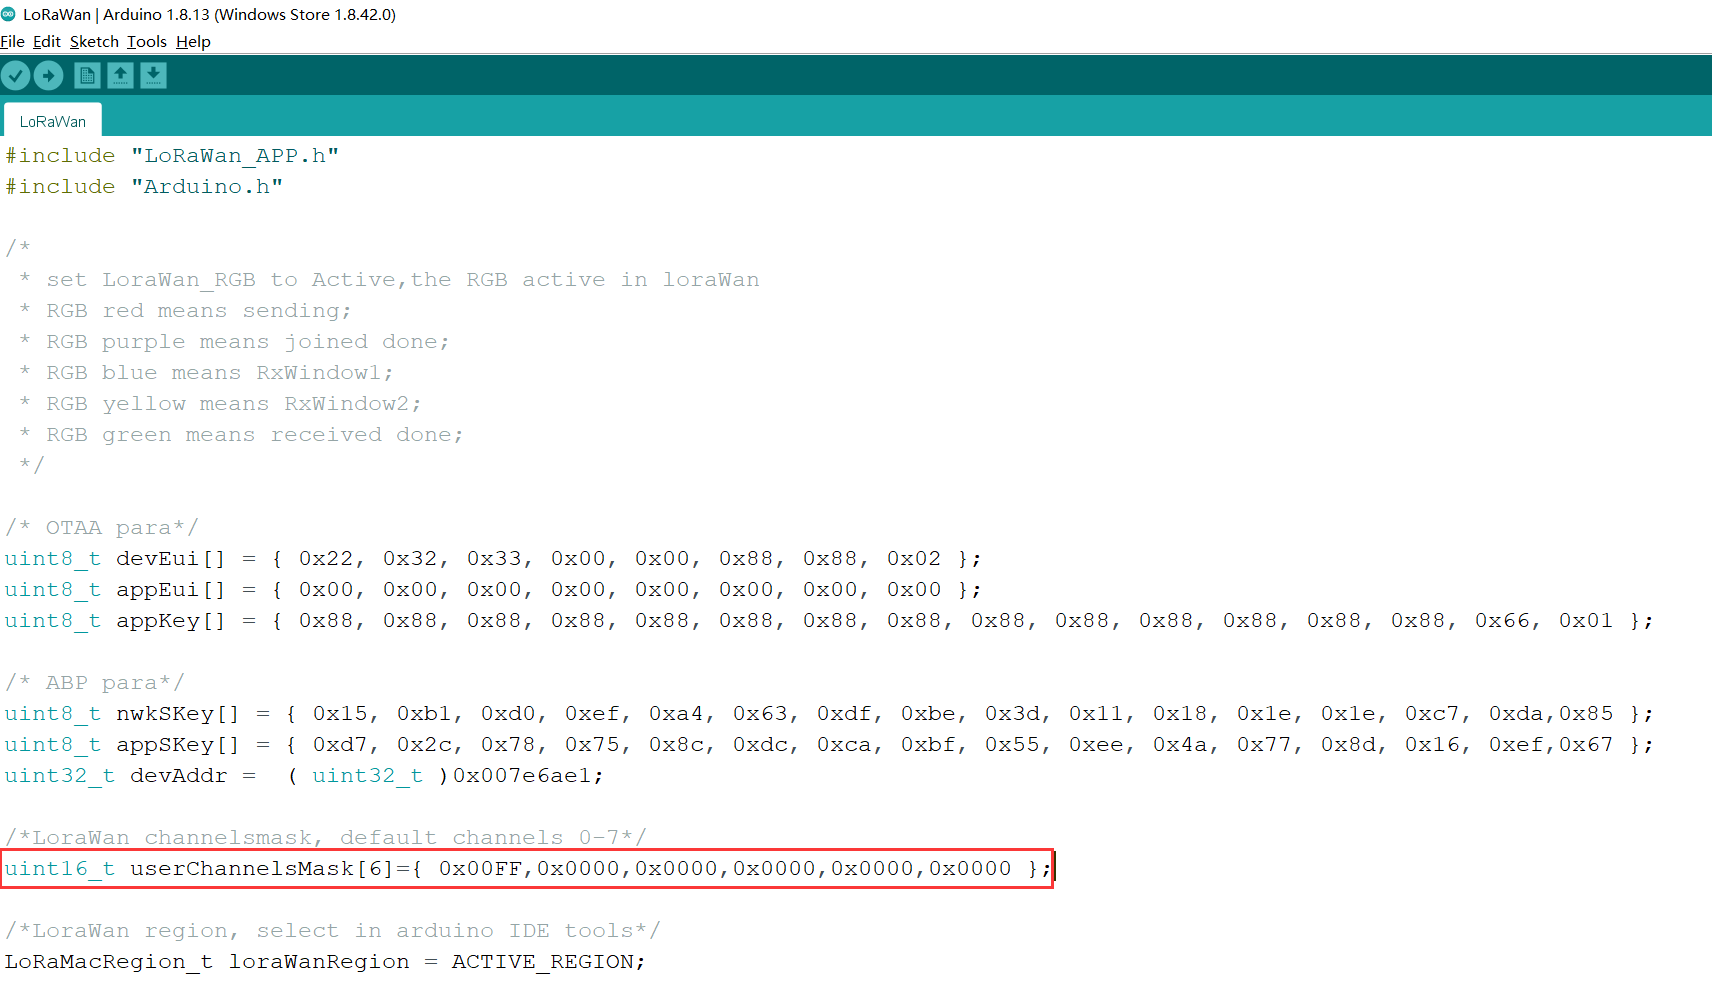Select the LoRaWan sketch tab
Image resolution: width=1712 pixels, height=985 pixels.
53,122
